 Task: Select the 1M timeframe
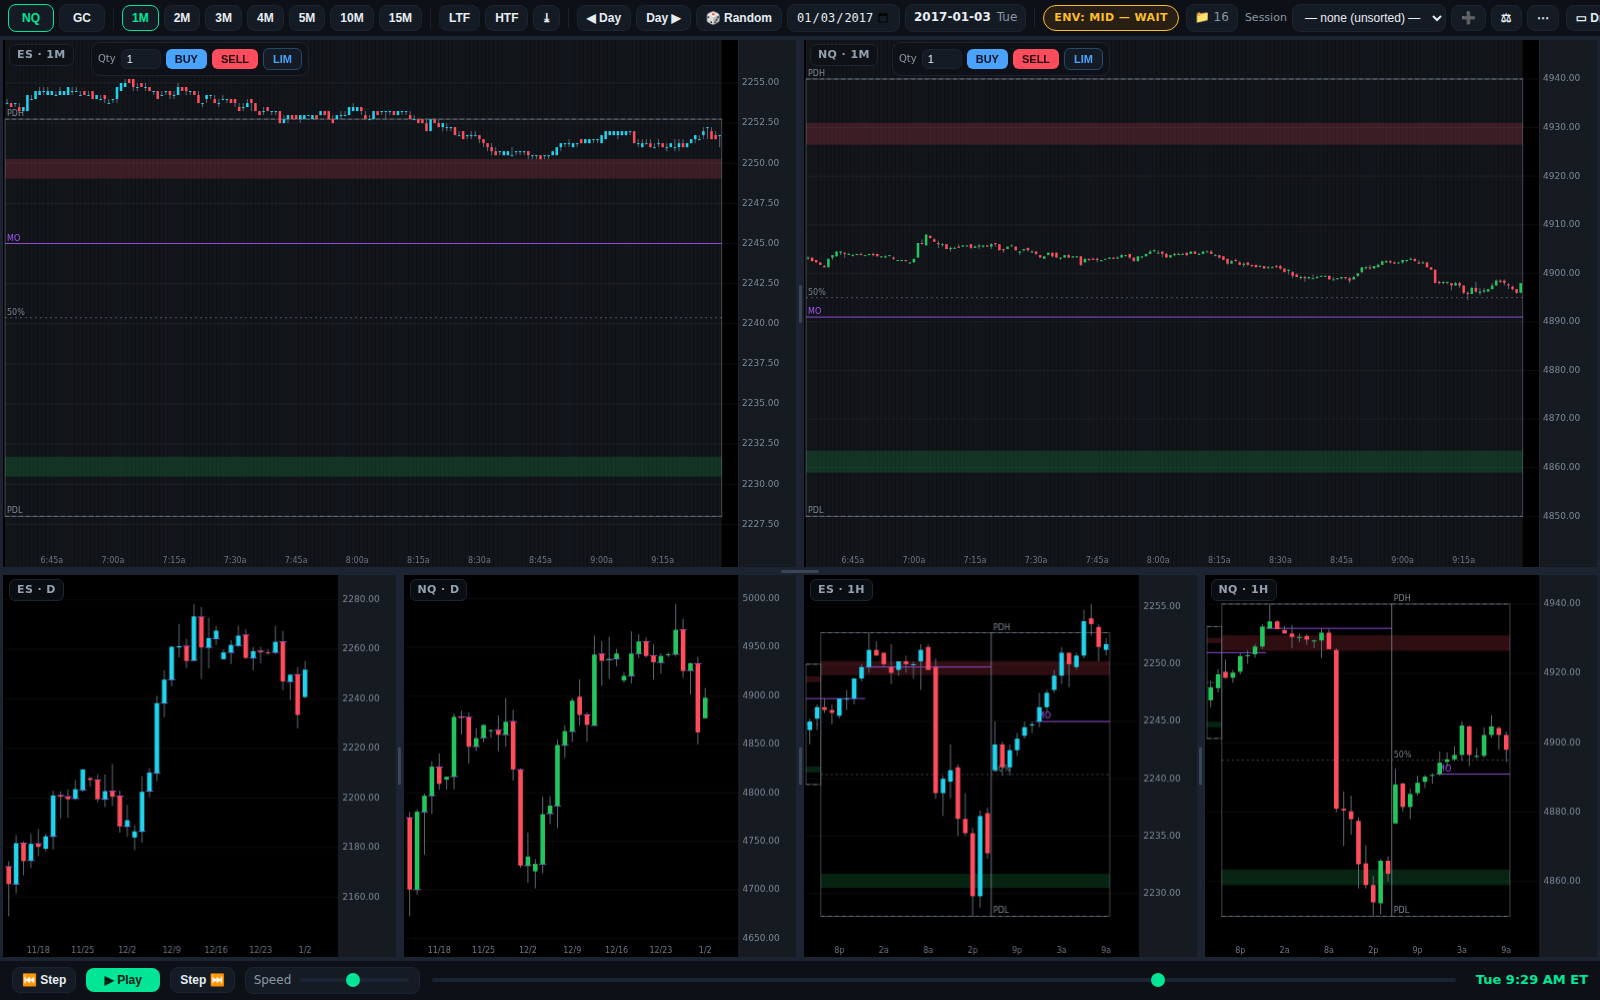[x=140, y=18]
